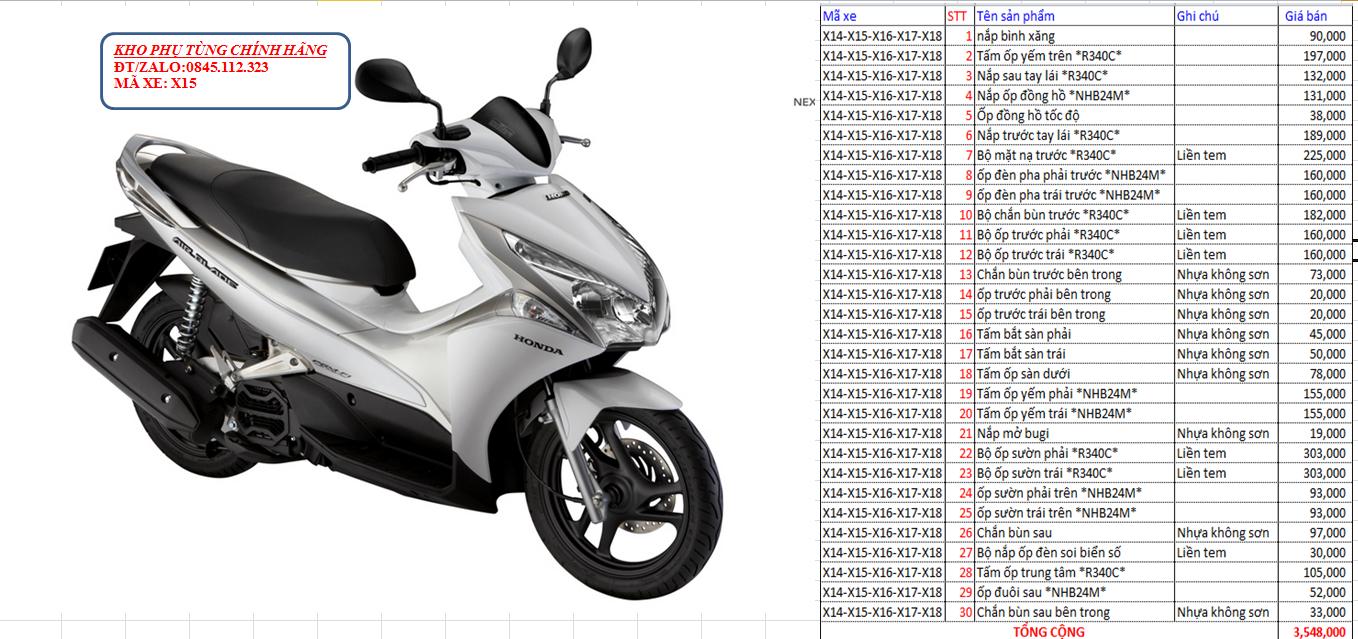Image resolution: width=1358 pixels, height=639 pixels.
Task: Click the 'ốp đuôi sau *NHB24M*' cell
Action: pyautogui.click(x=1074, y=592)
